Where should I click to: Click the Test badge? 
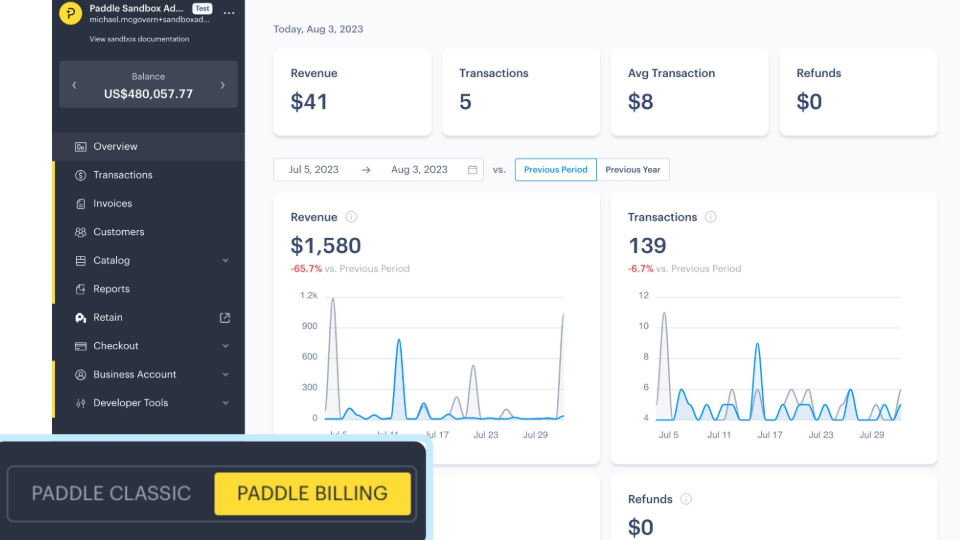[202, 9]
